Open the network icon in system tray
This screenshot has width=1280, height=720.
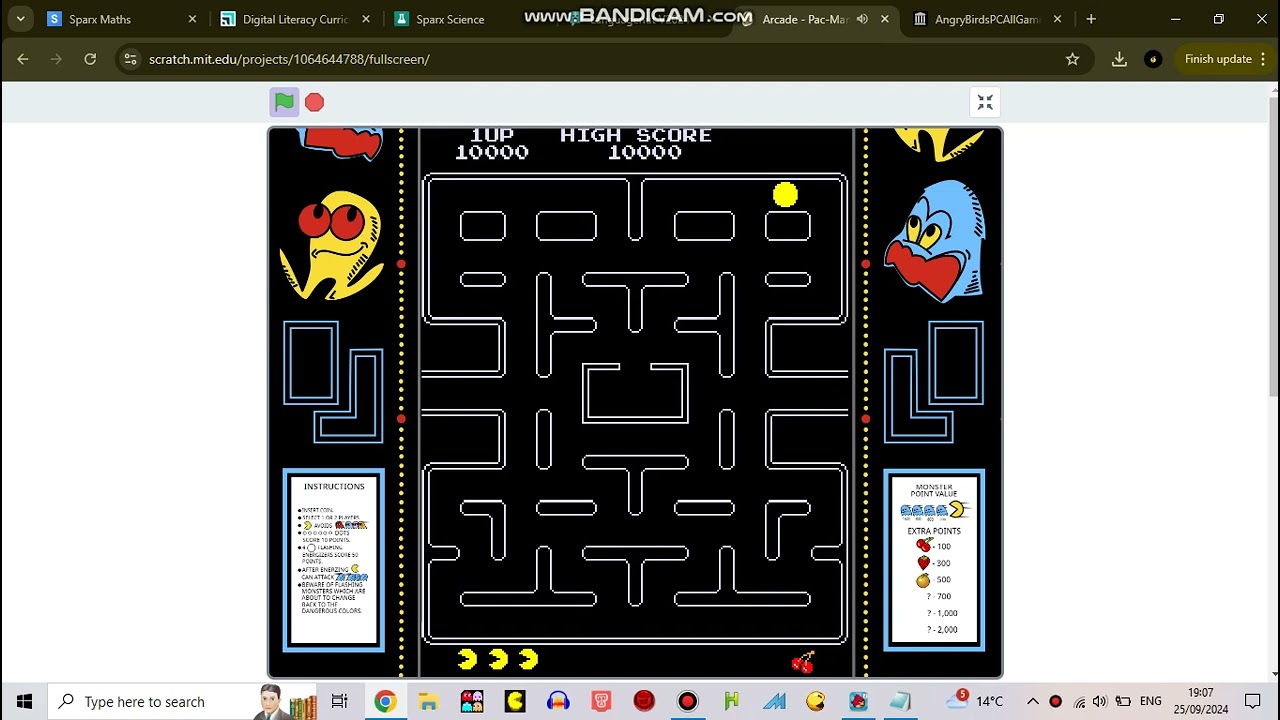coord(1079,701)
